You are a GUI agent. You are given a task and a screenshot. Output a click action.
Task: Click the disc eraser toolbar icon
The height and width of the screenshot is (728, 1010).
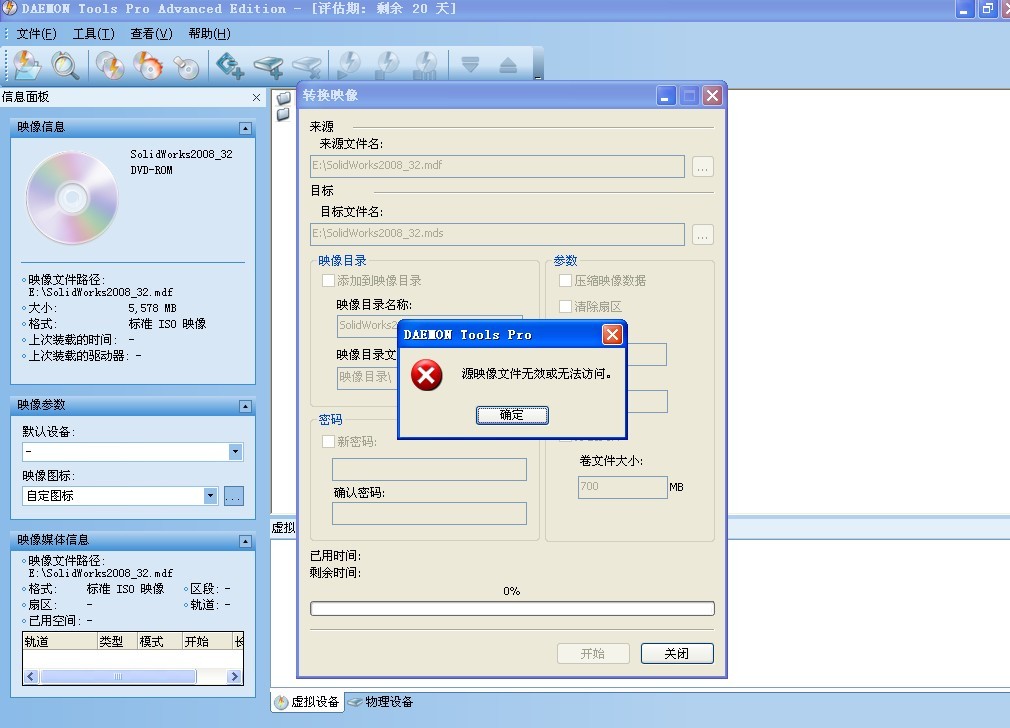(187, 65)
